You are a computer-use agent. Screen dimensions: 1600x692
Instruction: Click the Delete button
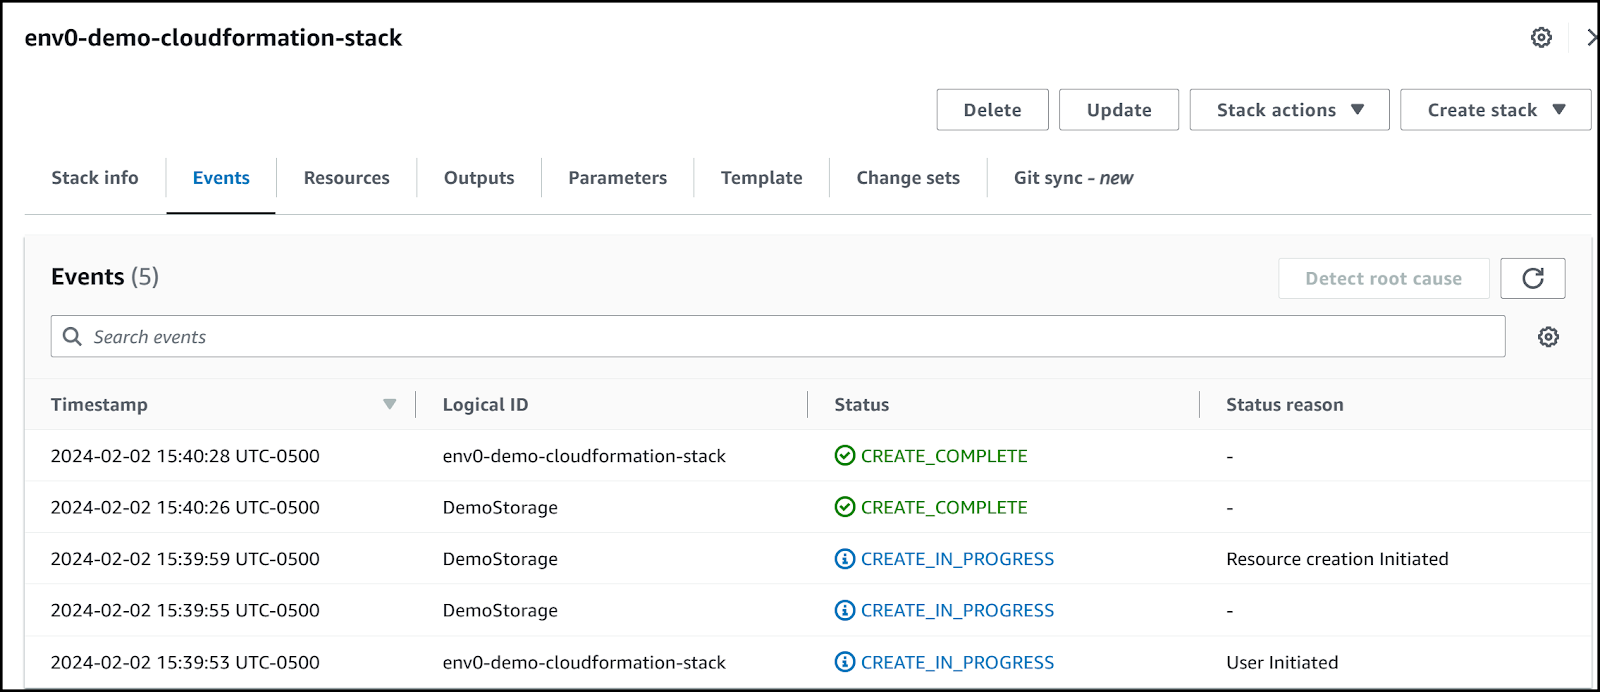tap(993, 110)
